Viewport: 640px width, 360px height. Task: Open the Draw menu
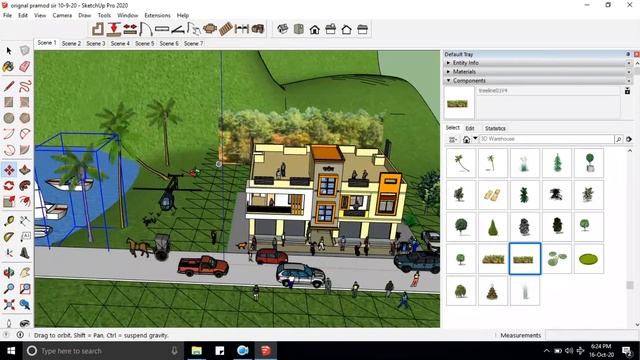click(x=84, y=15)
